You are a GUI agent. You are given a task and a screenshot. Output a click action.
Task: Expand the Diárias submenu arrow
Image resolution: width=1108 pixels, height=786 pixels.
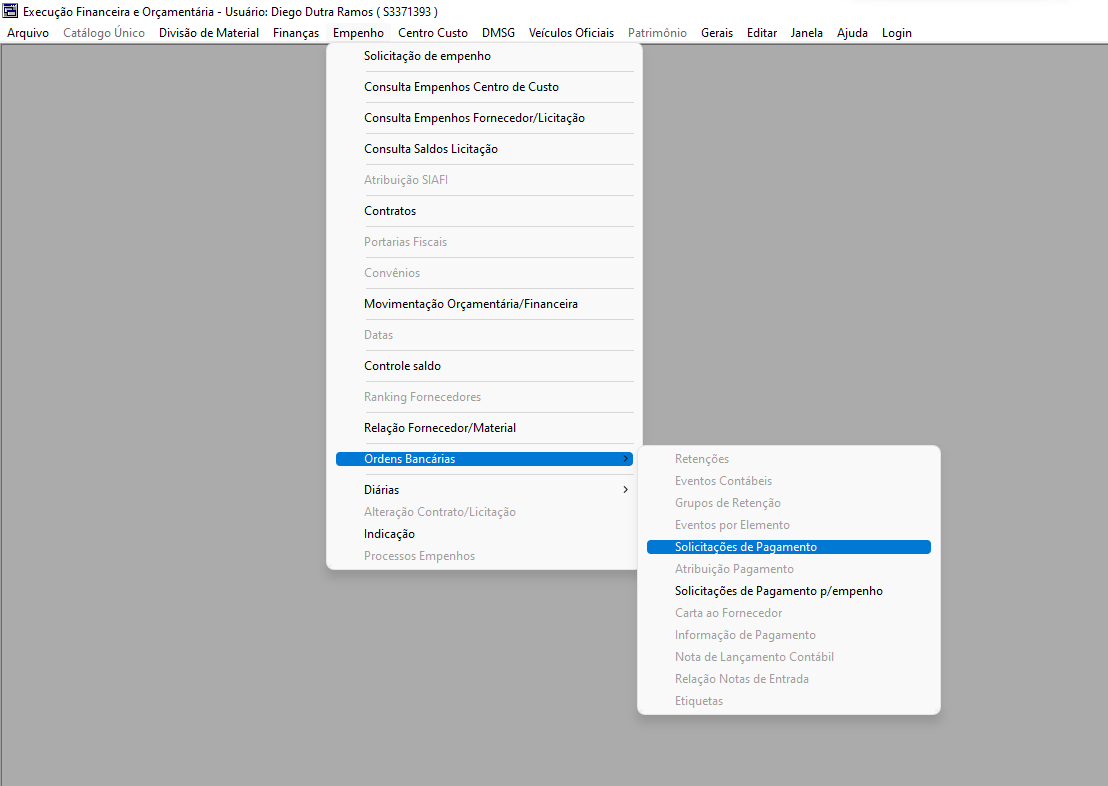point(625,490)
